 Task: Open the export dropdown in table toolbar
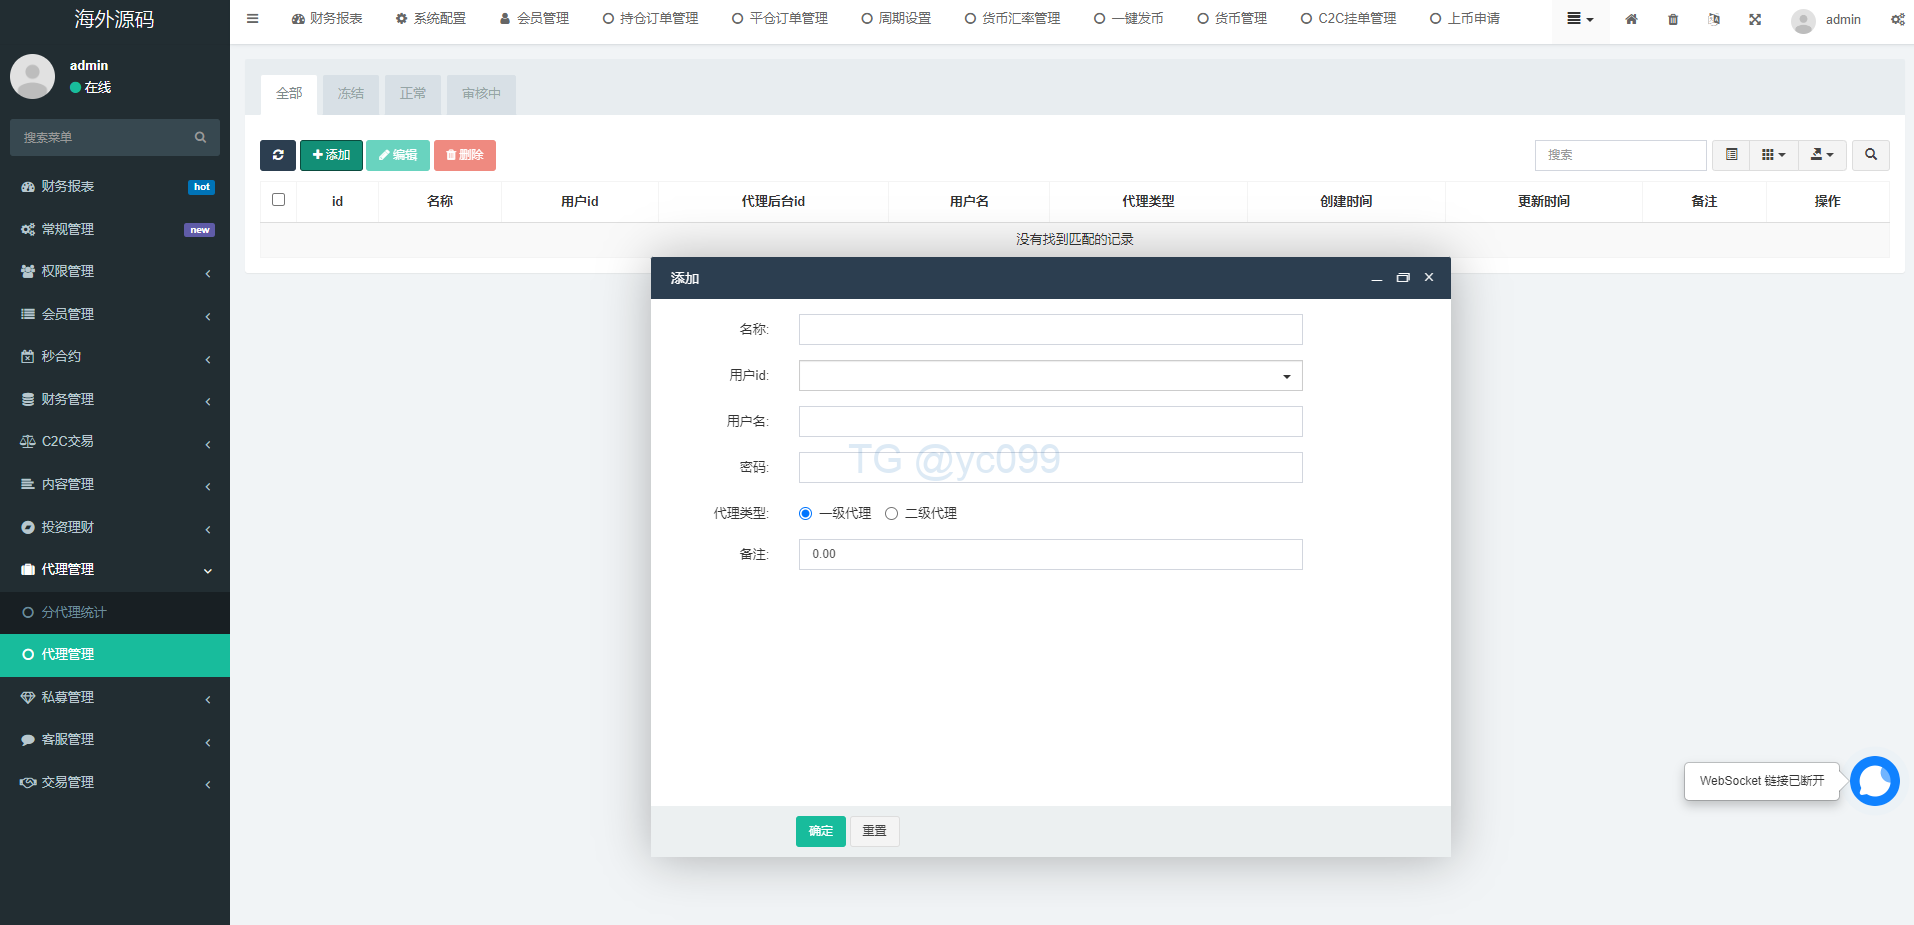(1821, 155)
